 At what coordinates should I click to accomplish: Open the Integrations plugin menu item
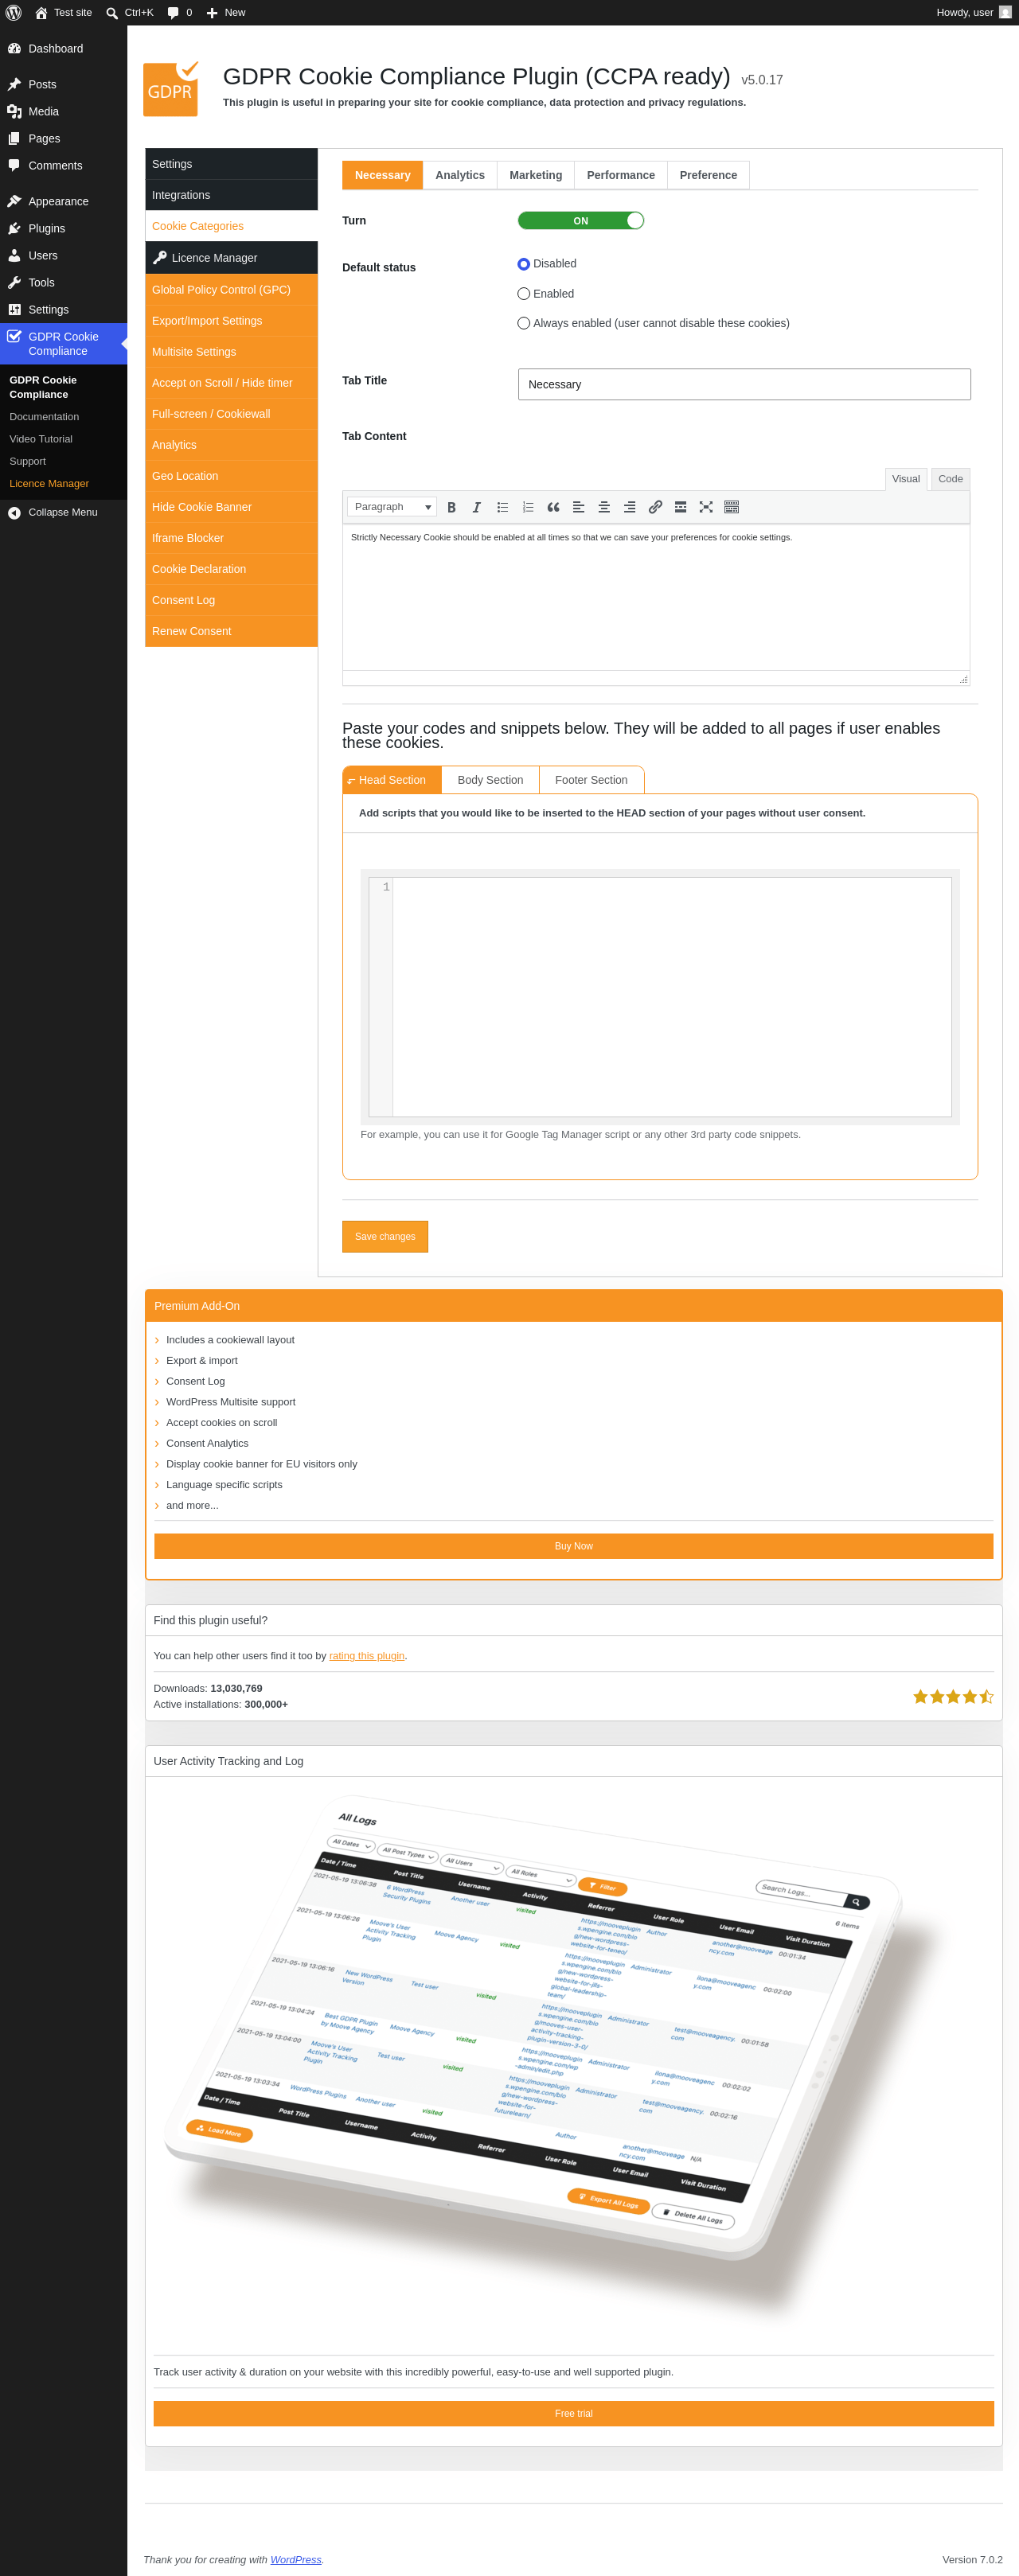231,195
